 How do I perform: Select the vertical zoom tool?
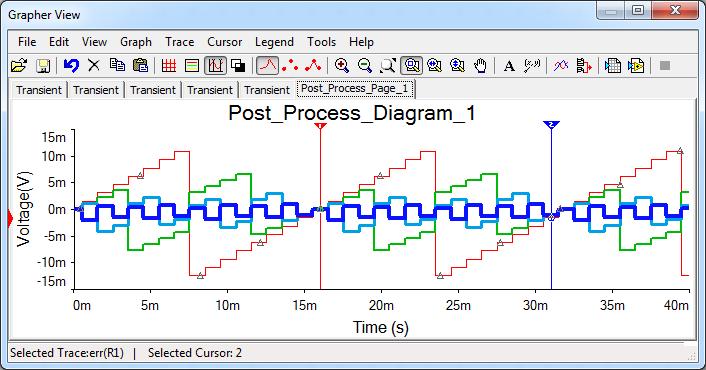pyautogui.click(x=457, y=66)
